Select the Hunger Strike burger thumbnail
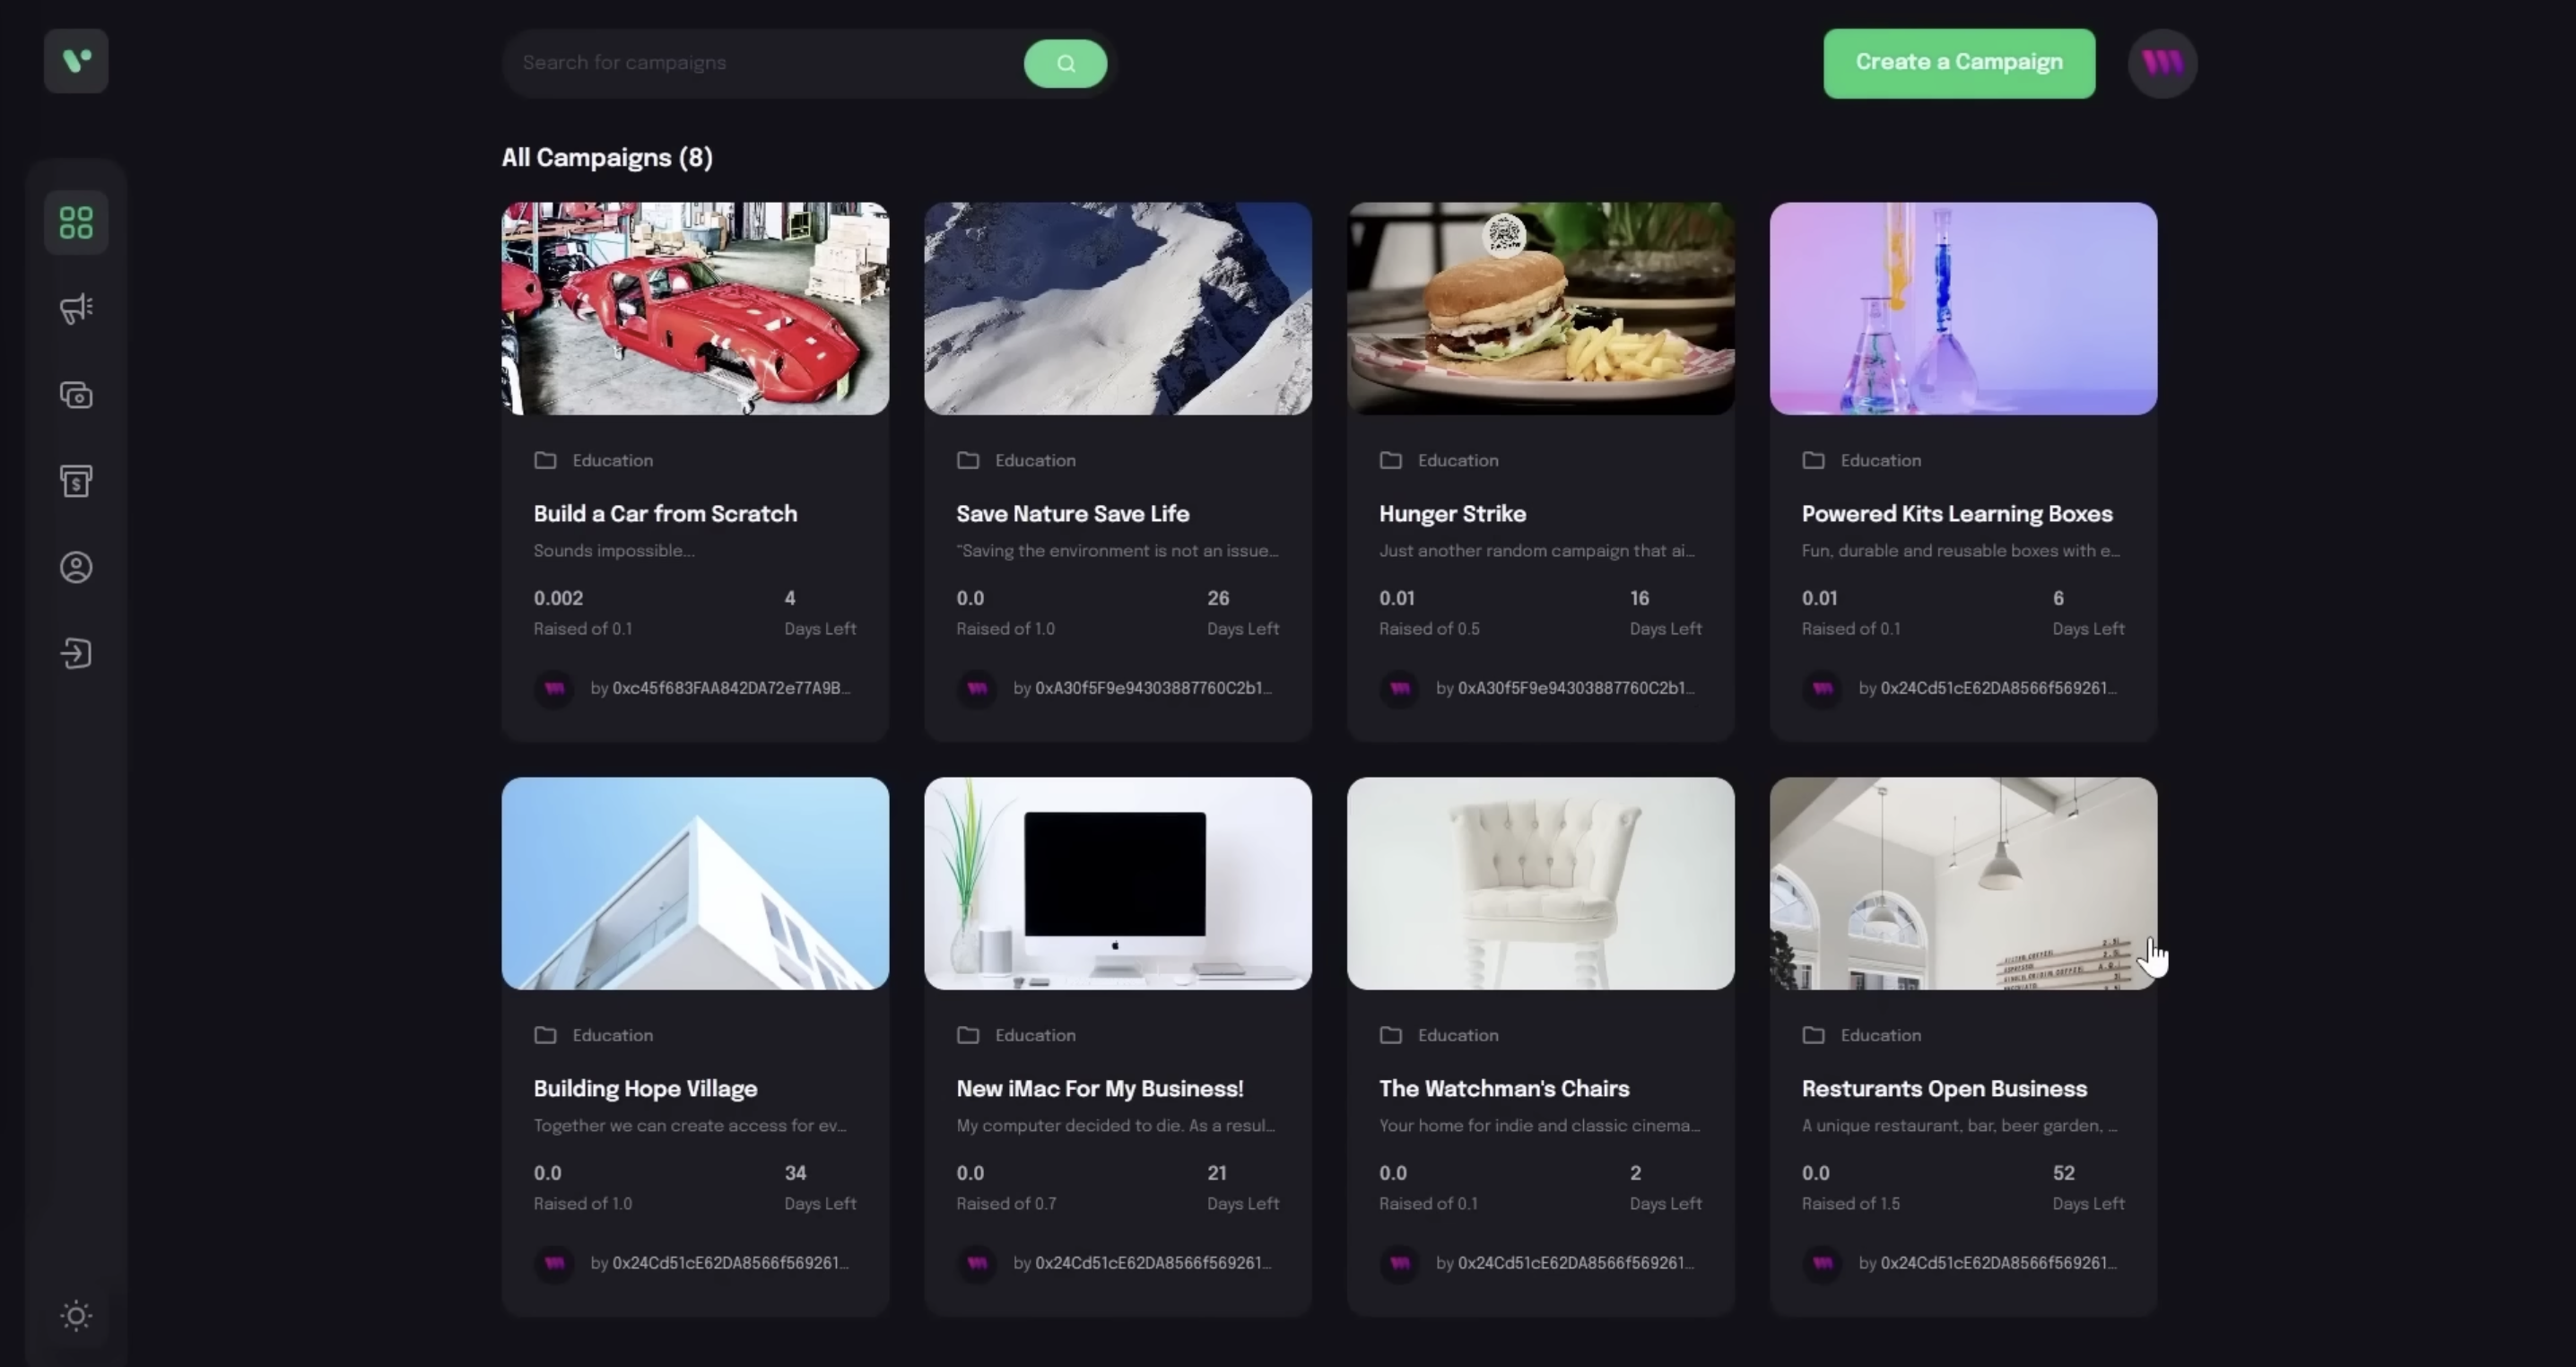 coord(1540,309)
